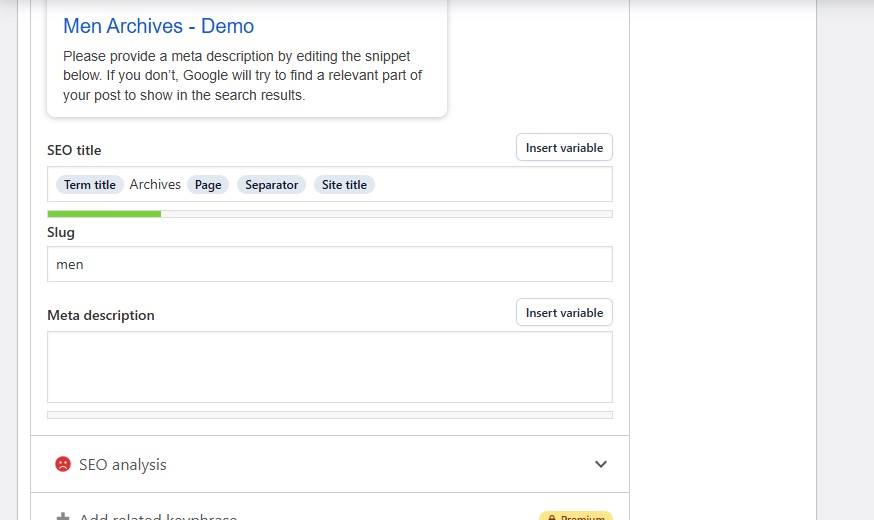Viewport: 874px width, 520px height.
Task: Click the Insert variable button for Meta description
Action: (564, 313)
